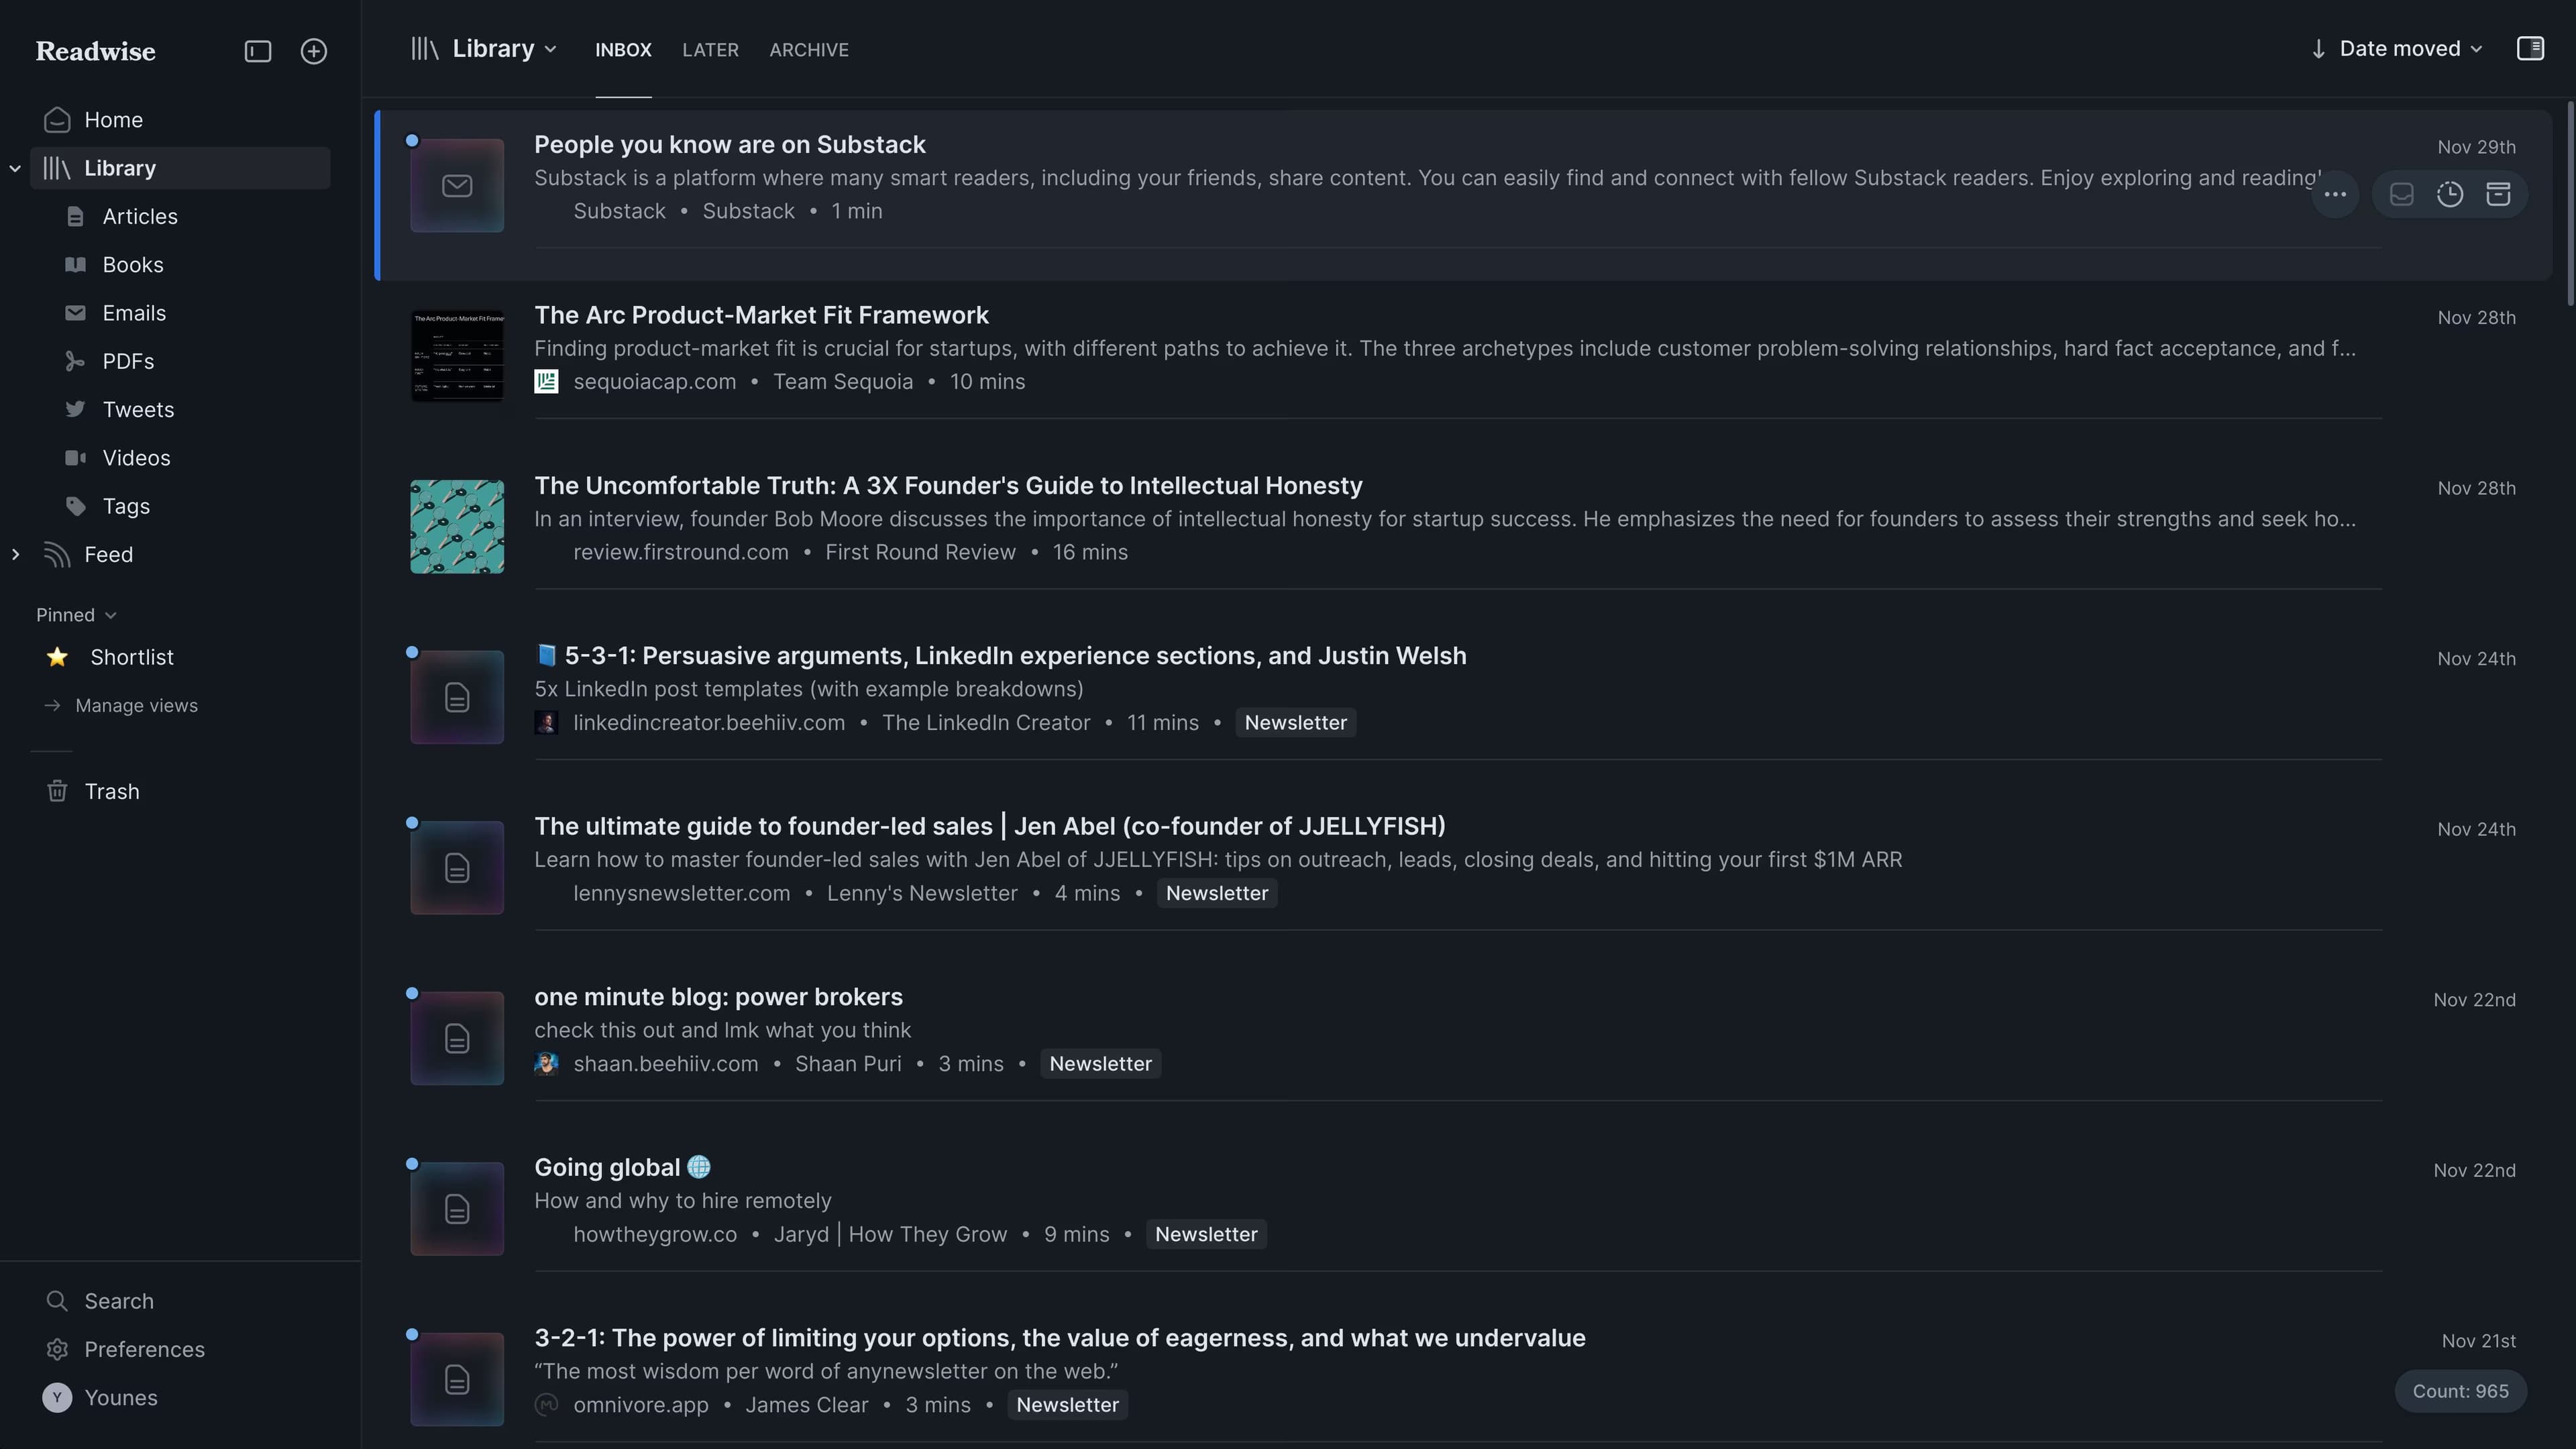Move Substack email to Later clock icon
The height and width of the screenshot is (1449, 2576).
(2450, 195)
